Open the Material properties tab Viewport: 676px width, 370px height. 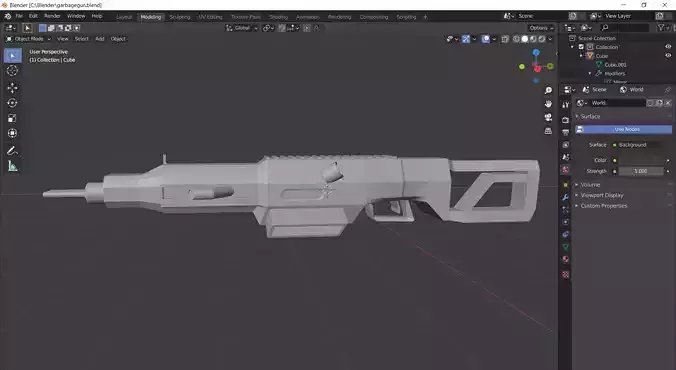click(566, 259)
